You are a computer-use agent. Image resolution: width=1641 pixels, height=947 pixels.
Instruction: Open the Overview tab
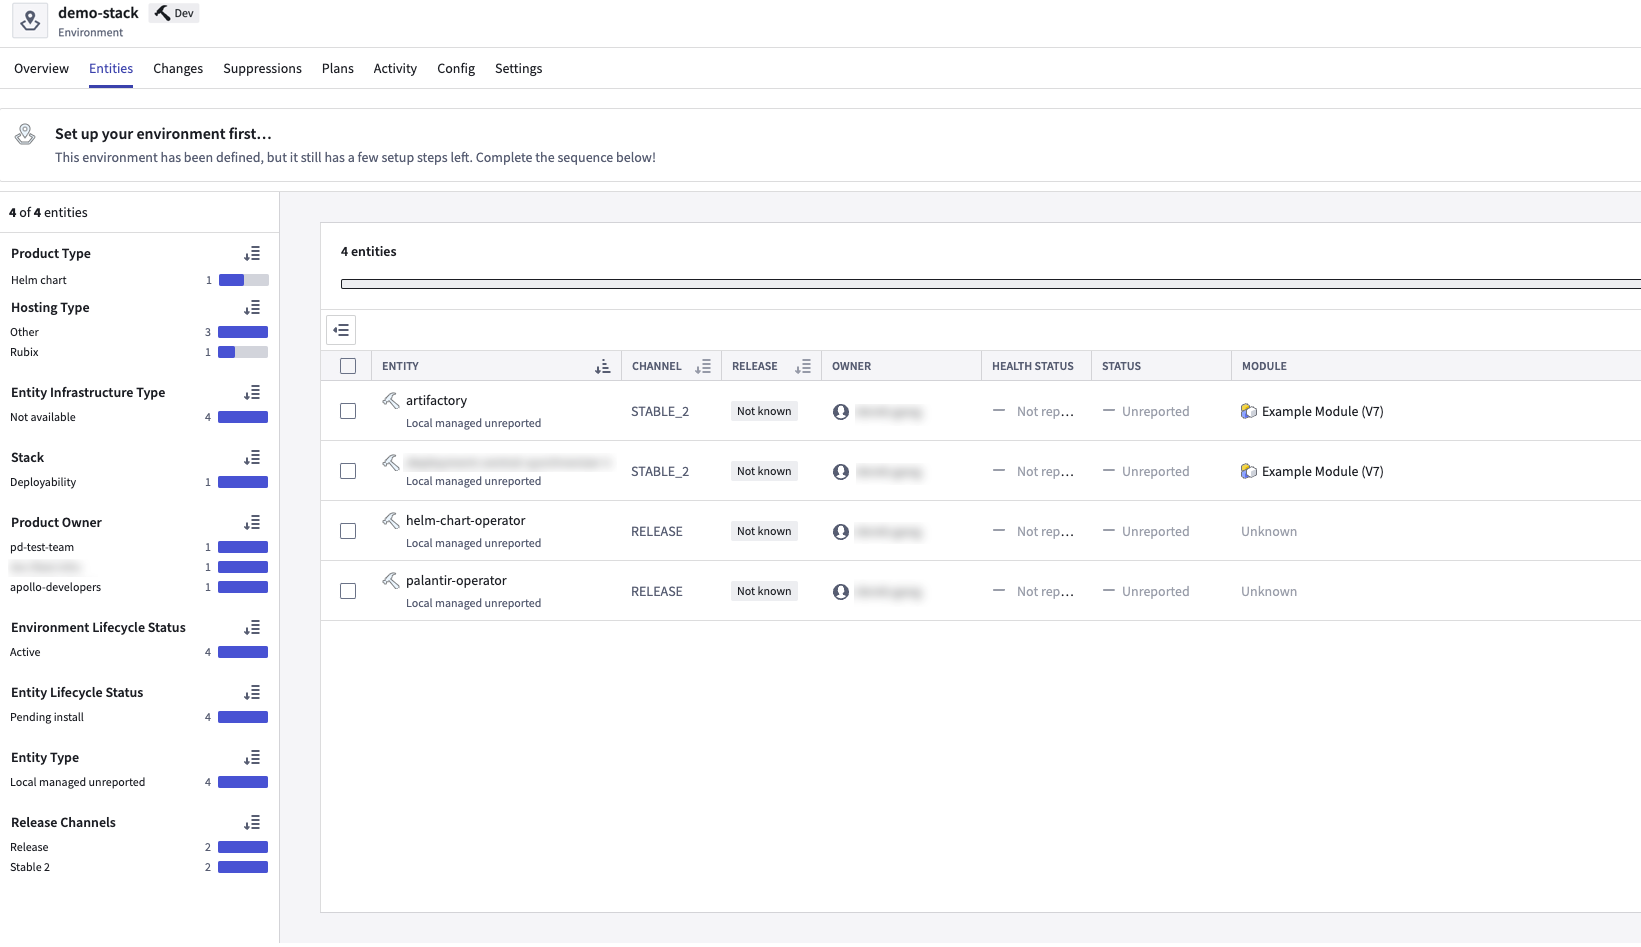click(41, 69)
